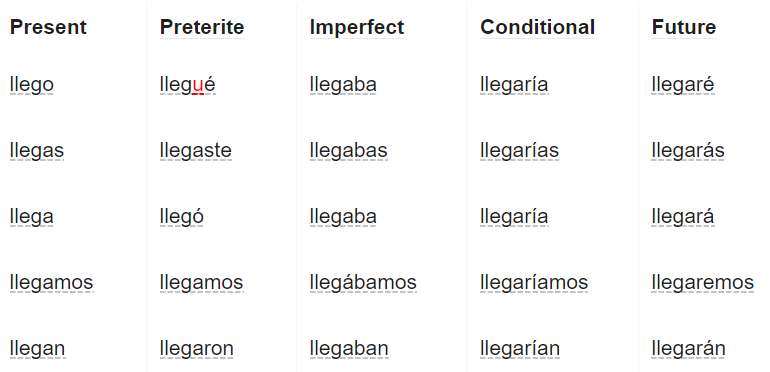Click llegaste in the Preterite column
The height and width of the screenshot is (372, 770).
(x=195, y=151)
